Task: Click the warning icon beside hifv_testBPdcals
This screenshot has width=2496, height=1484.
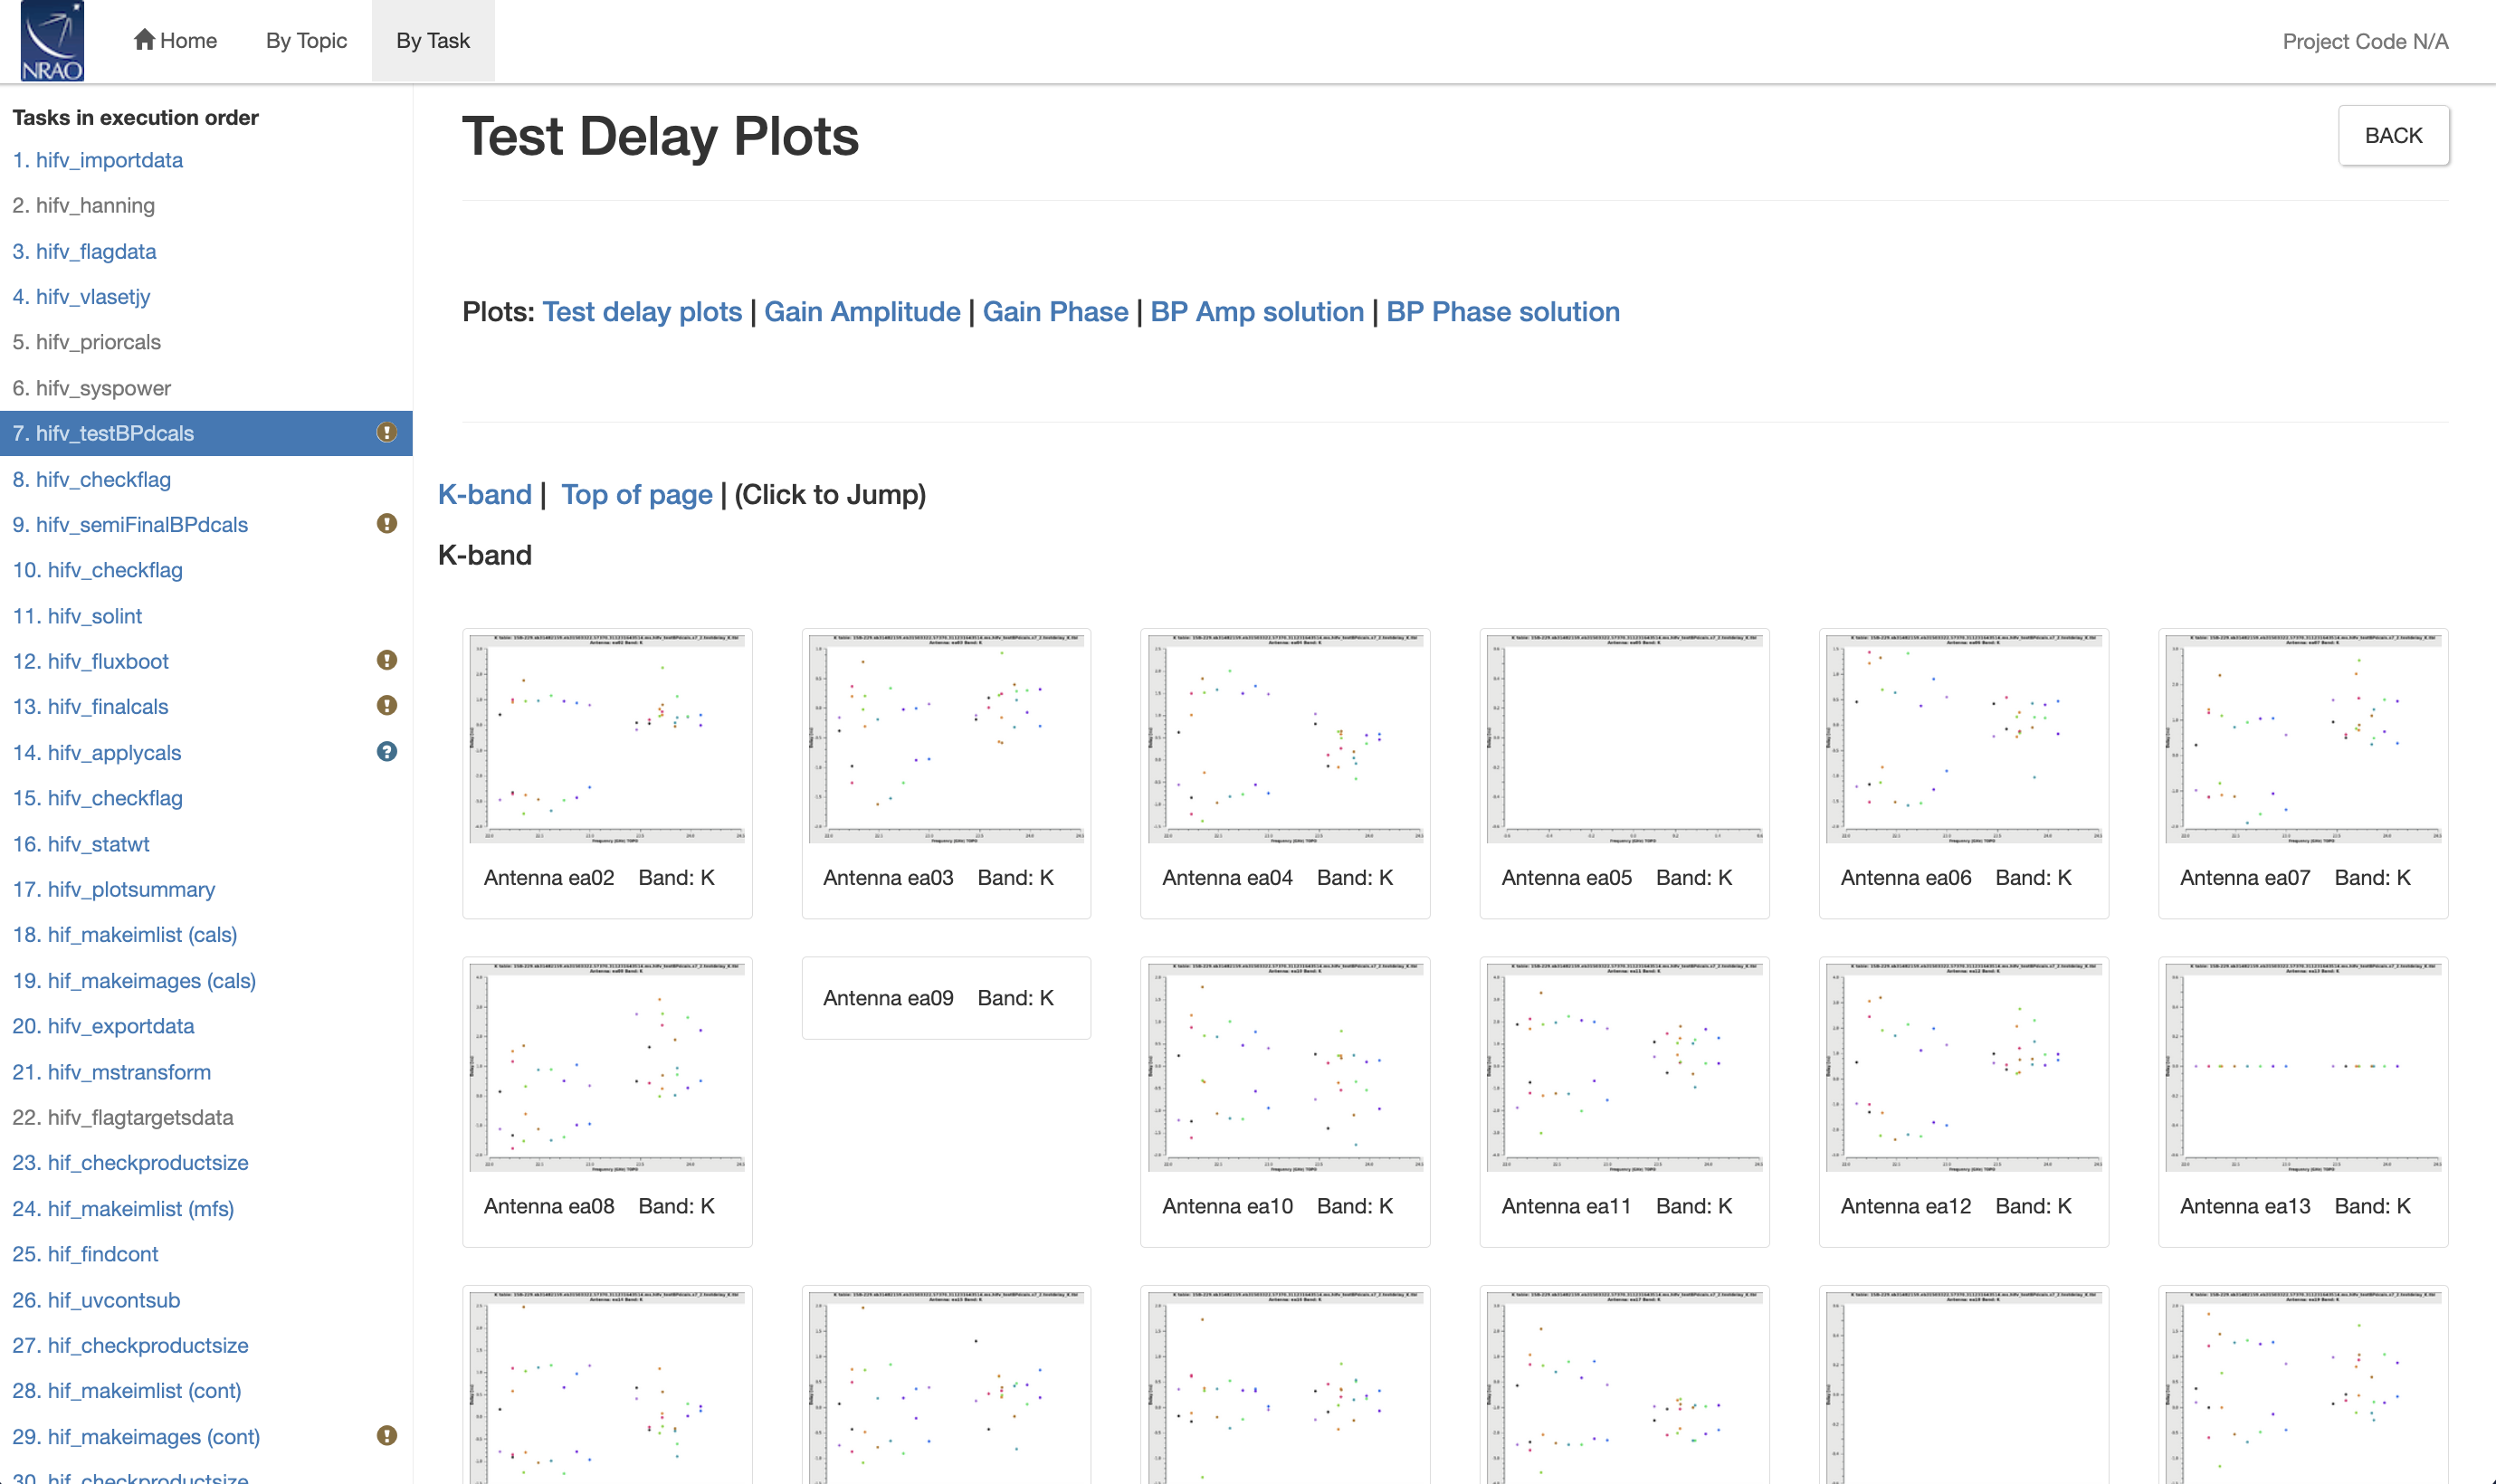Action: point(386,433)
